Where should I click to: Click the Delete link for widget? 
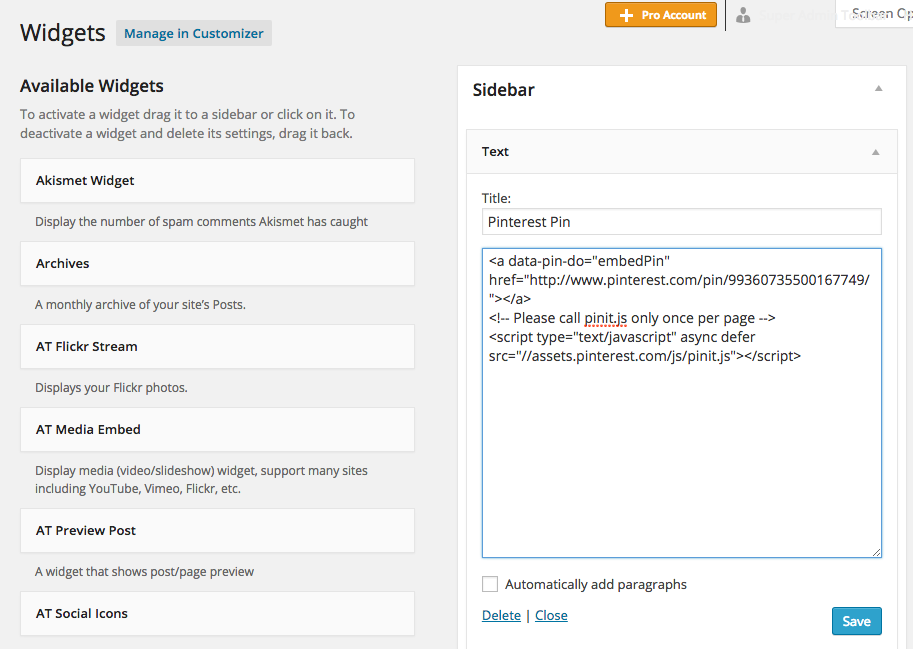(501, 615)
